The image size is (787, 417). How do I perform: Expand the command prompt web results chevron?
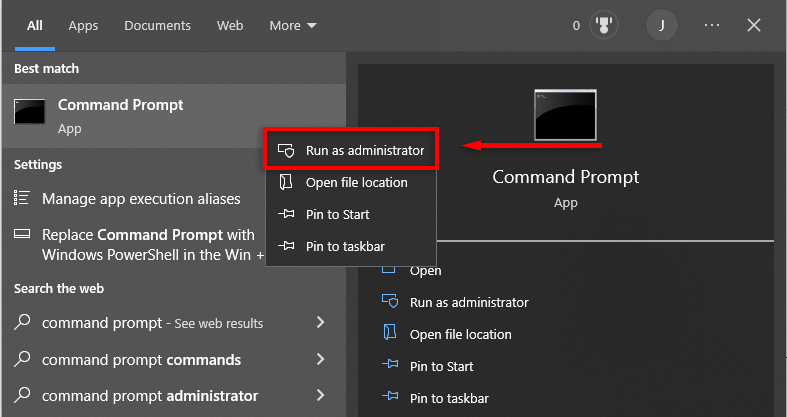320,323
